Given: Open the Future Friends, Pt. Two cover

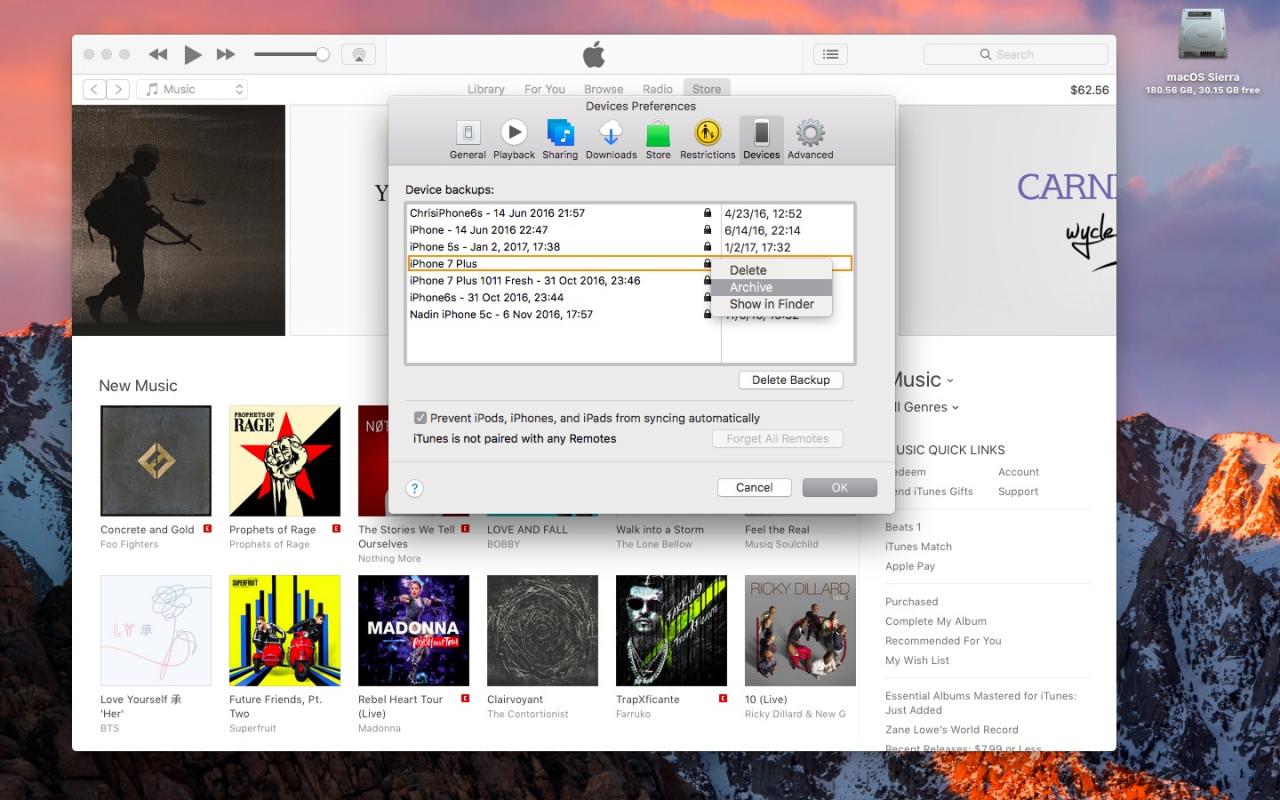Looking at the screenshot, I should tap(284, 630).
